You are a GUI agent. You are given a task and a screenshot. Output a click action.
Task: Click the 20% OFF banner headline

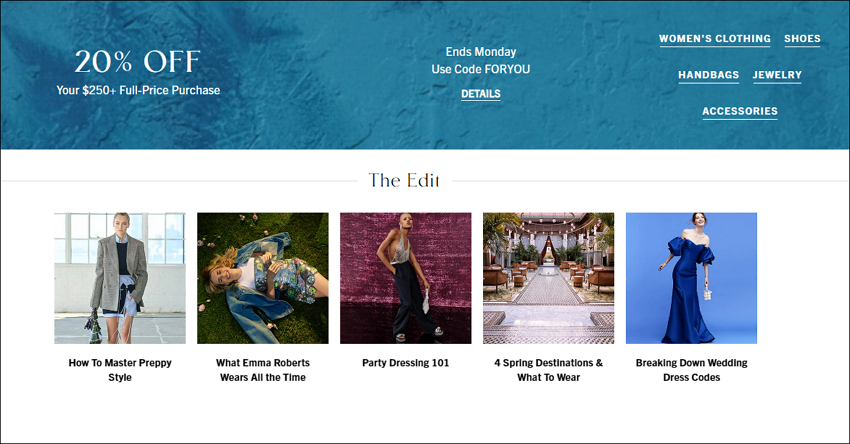138,61
